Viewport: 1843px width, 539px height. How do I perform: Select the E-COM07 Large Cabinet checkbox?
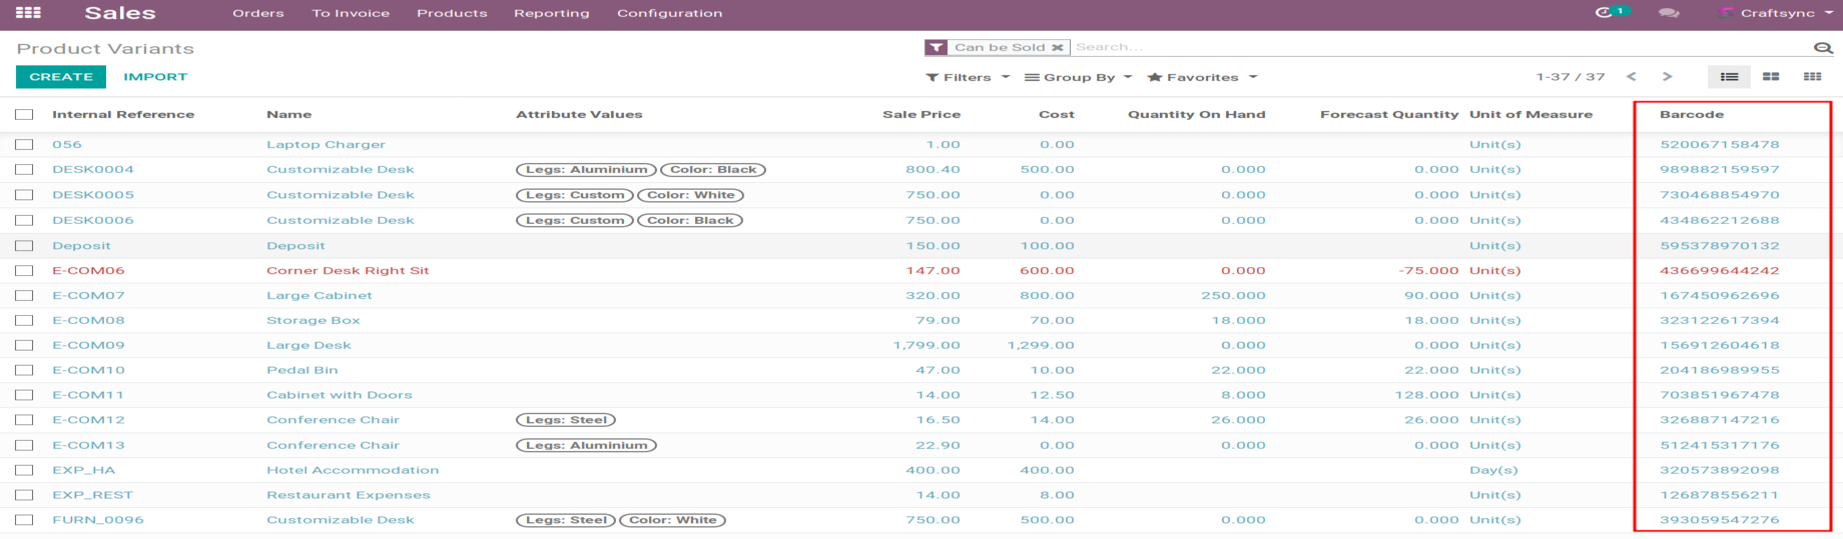(24, 296)
